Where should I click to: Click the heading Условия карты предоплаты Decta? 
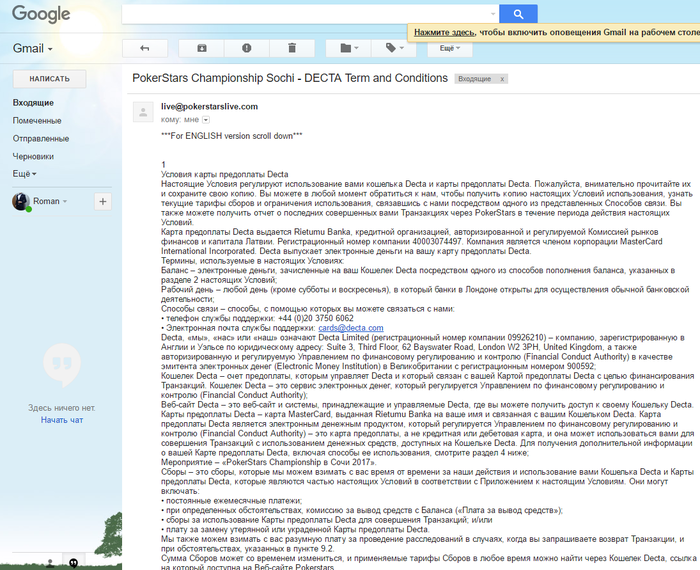[x=225, y=174]
